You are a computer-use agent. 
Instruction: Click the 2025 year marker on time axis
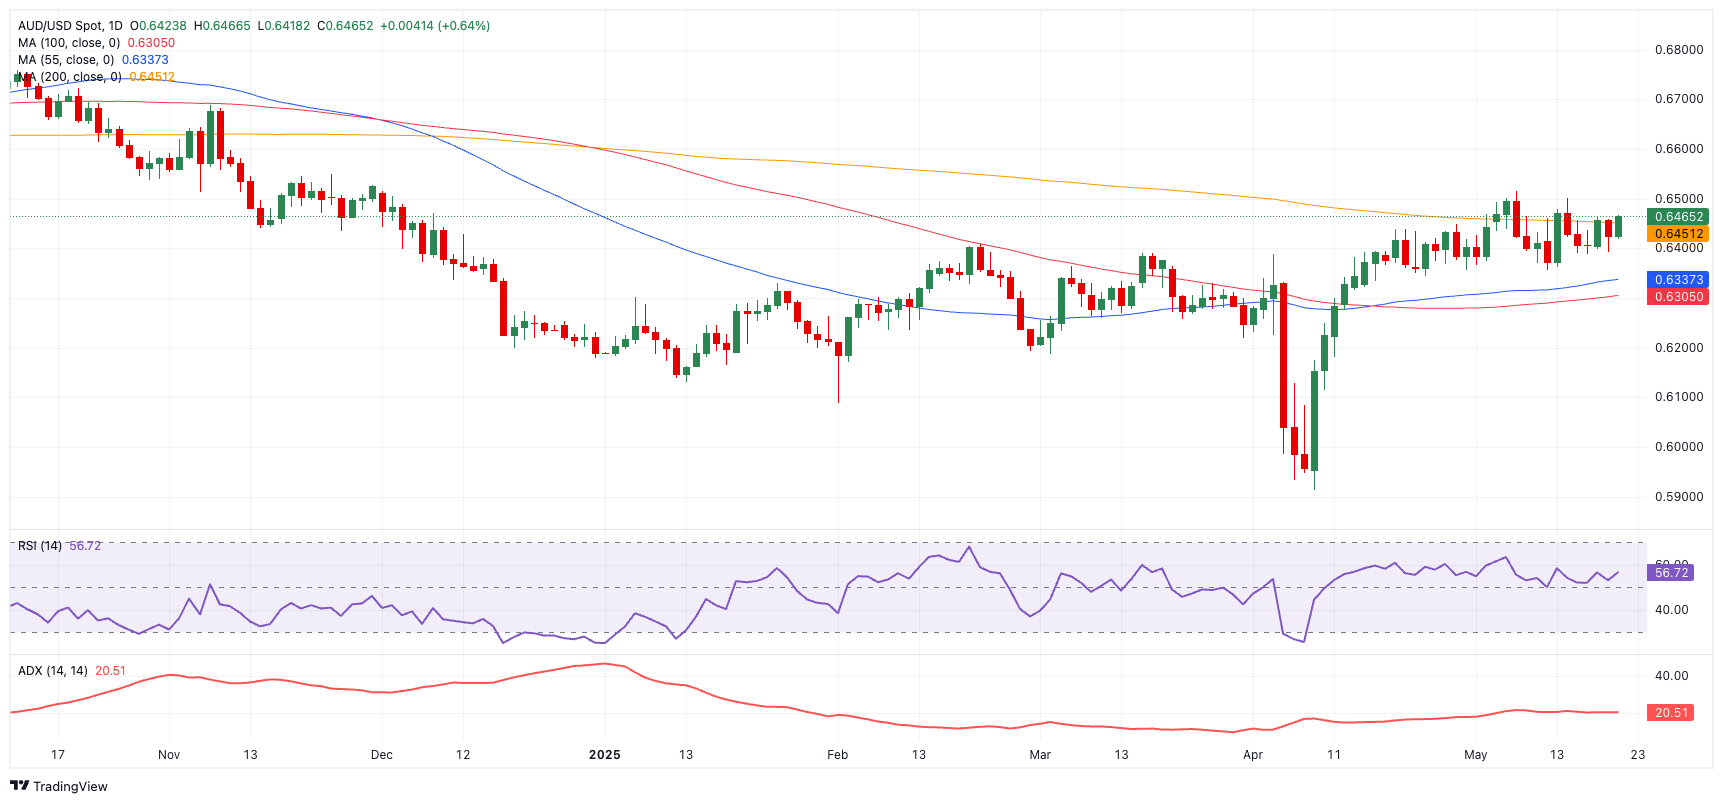604,755
